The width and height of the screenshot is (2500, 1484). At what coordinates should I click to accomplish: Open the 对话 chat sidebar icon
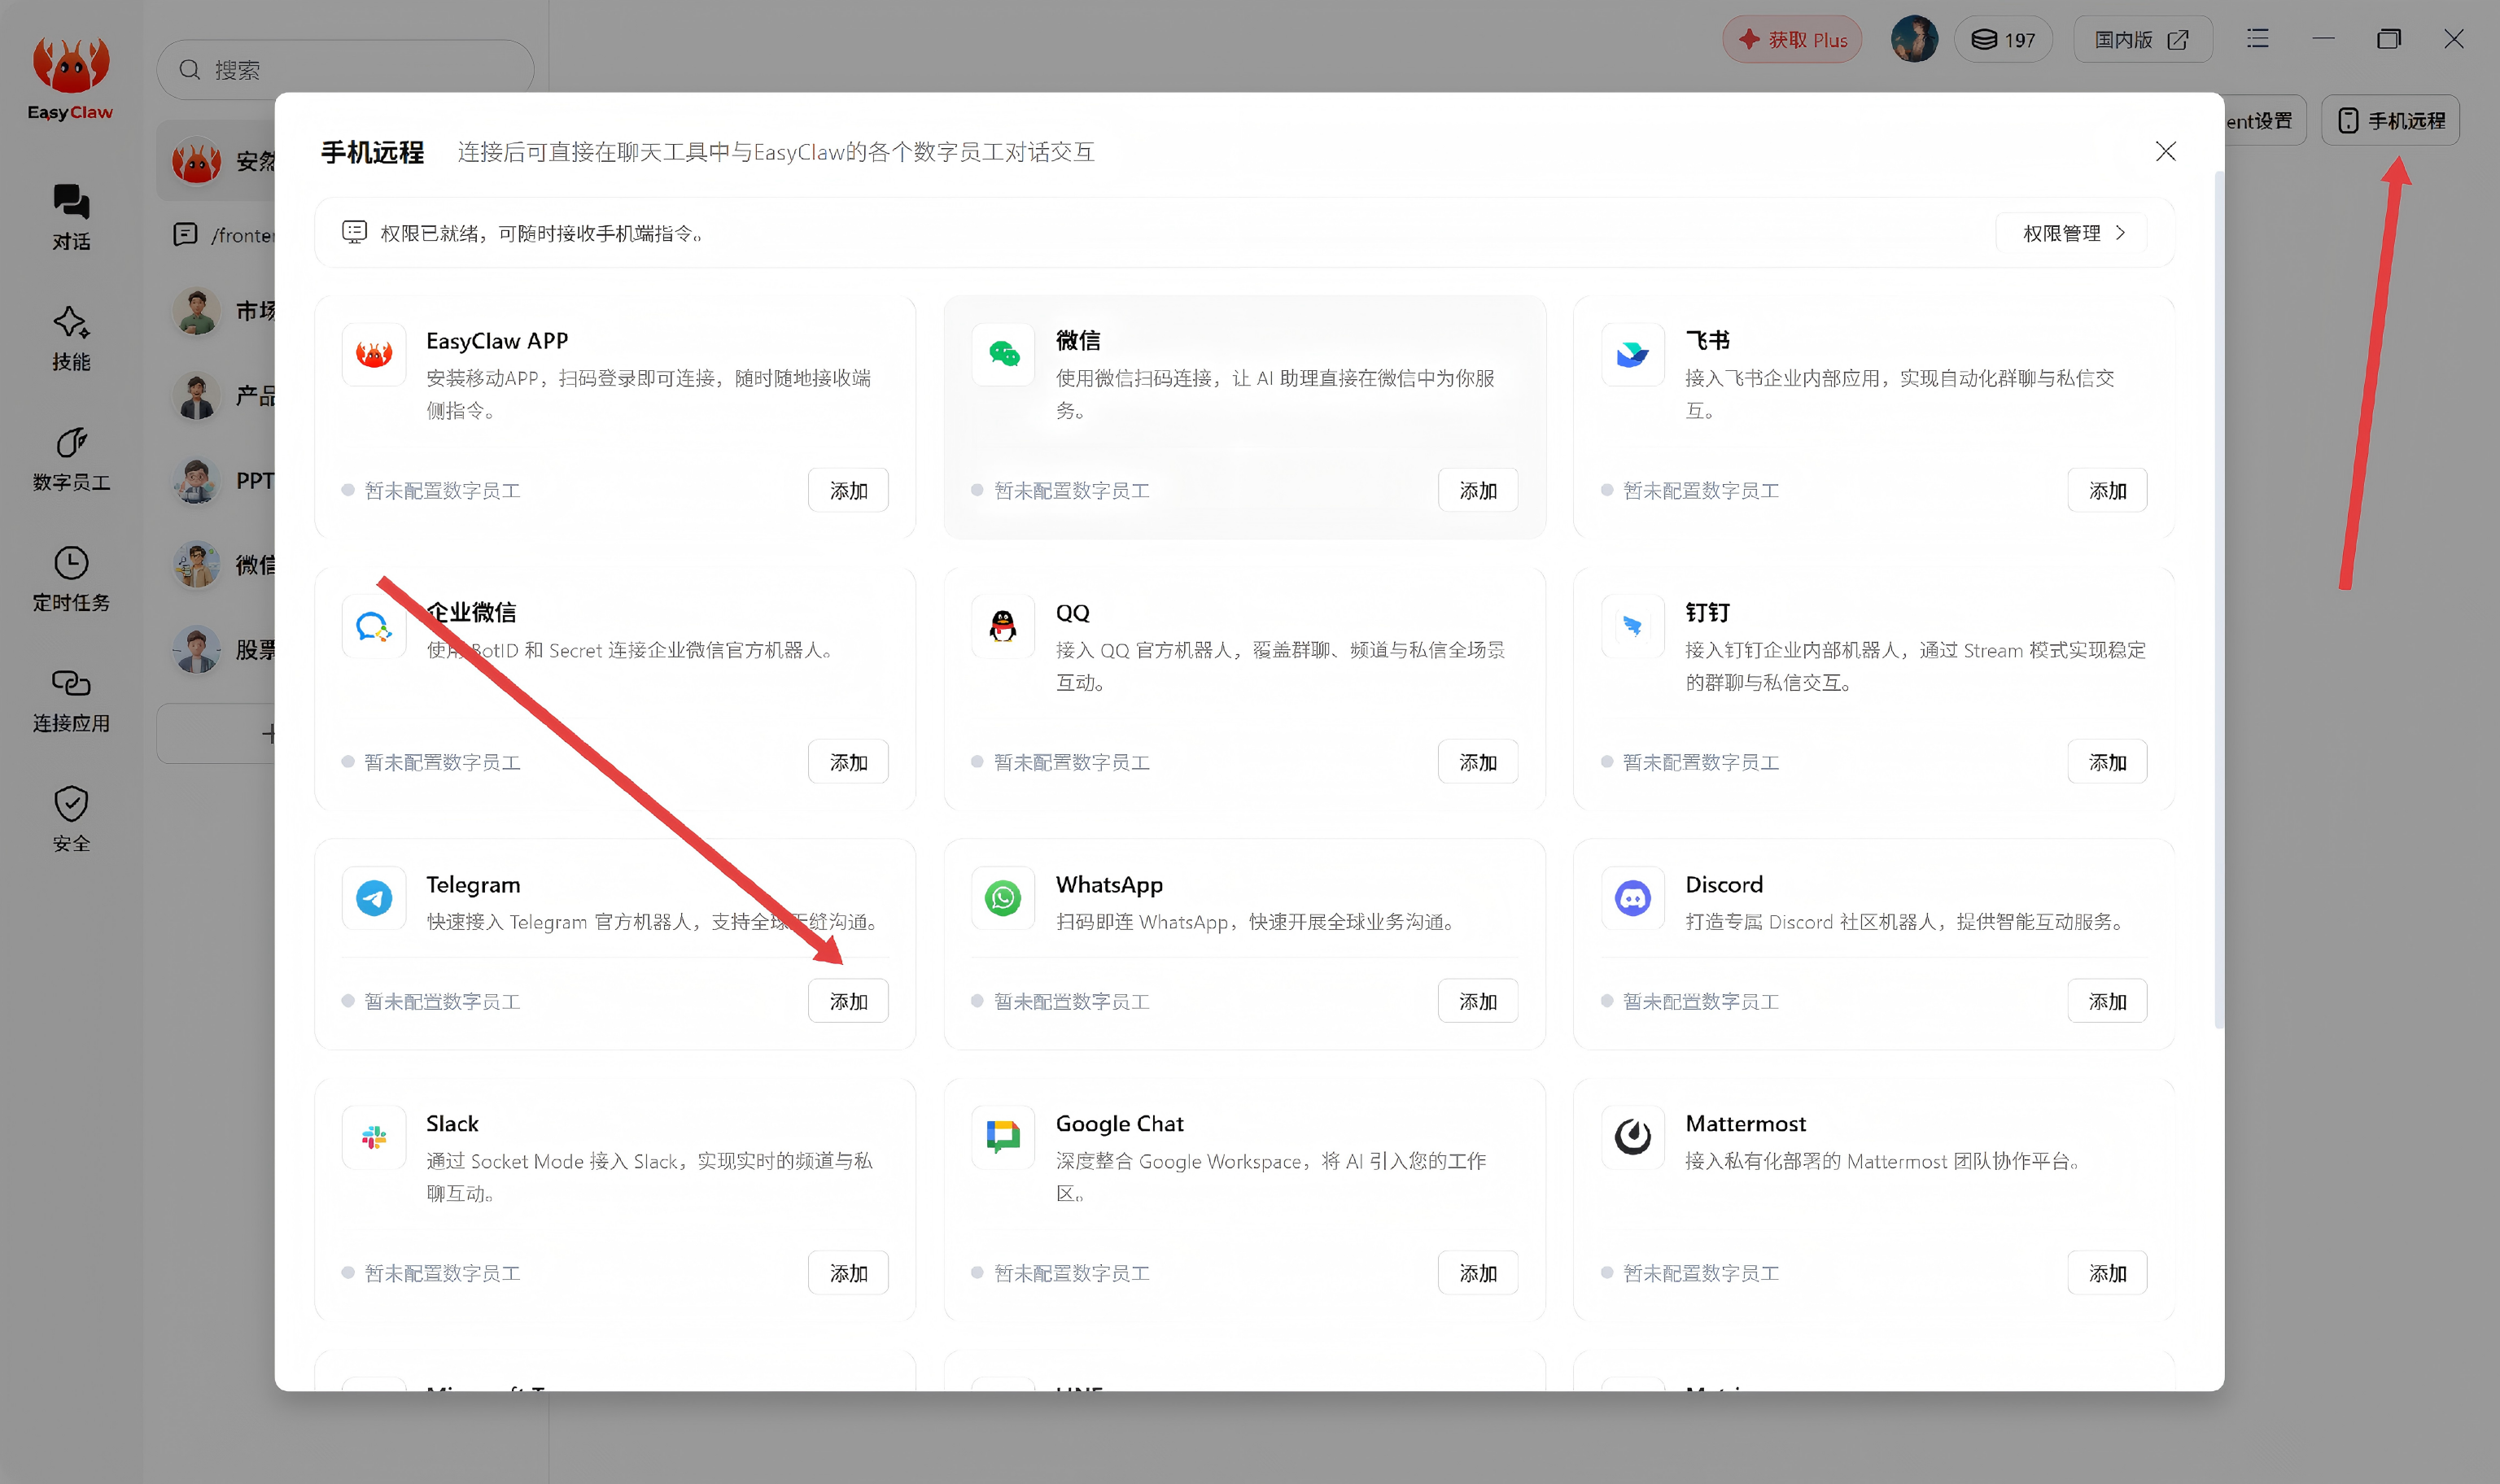tap(71, 216)
